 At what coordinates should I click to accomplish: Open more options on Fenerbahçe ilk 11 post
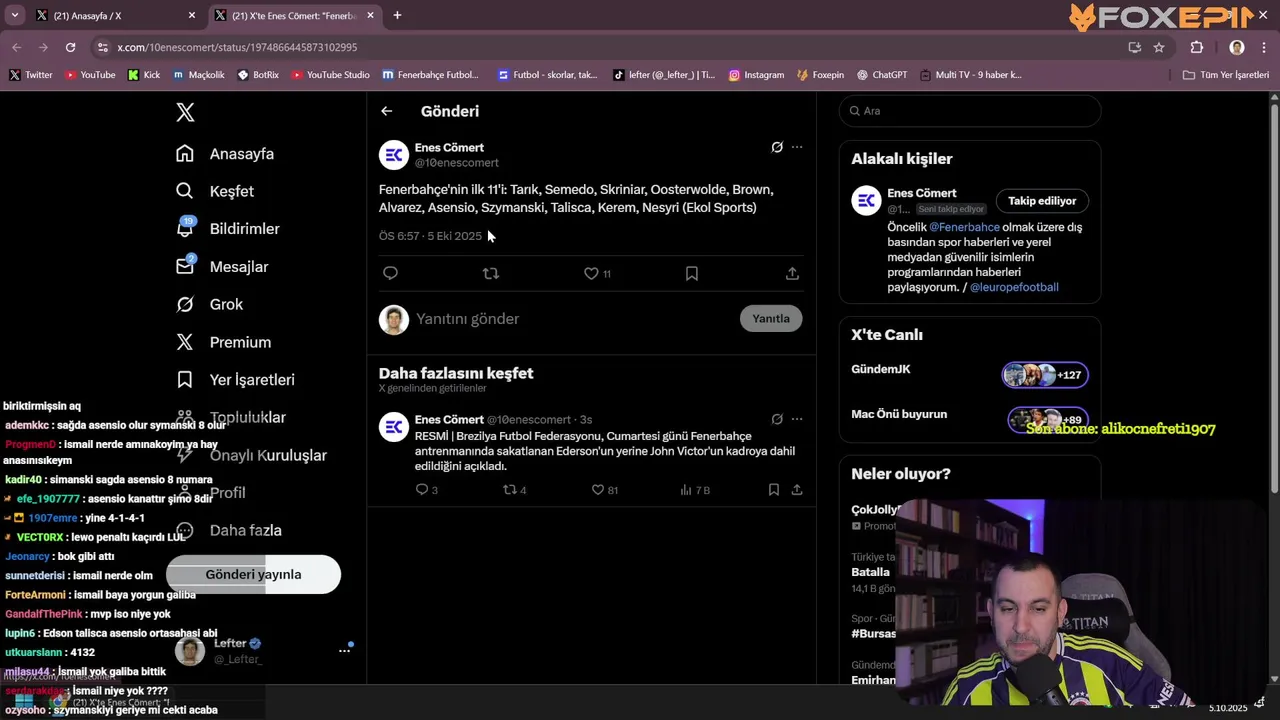coord(797,147)
